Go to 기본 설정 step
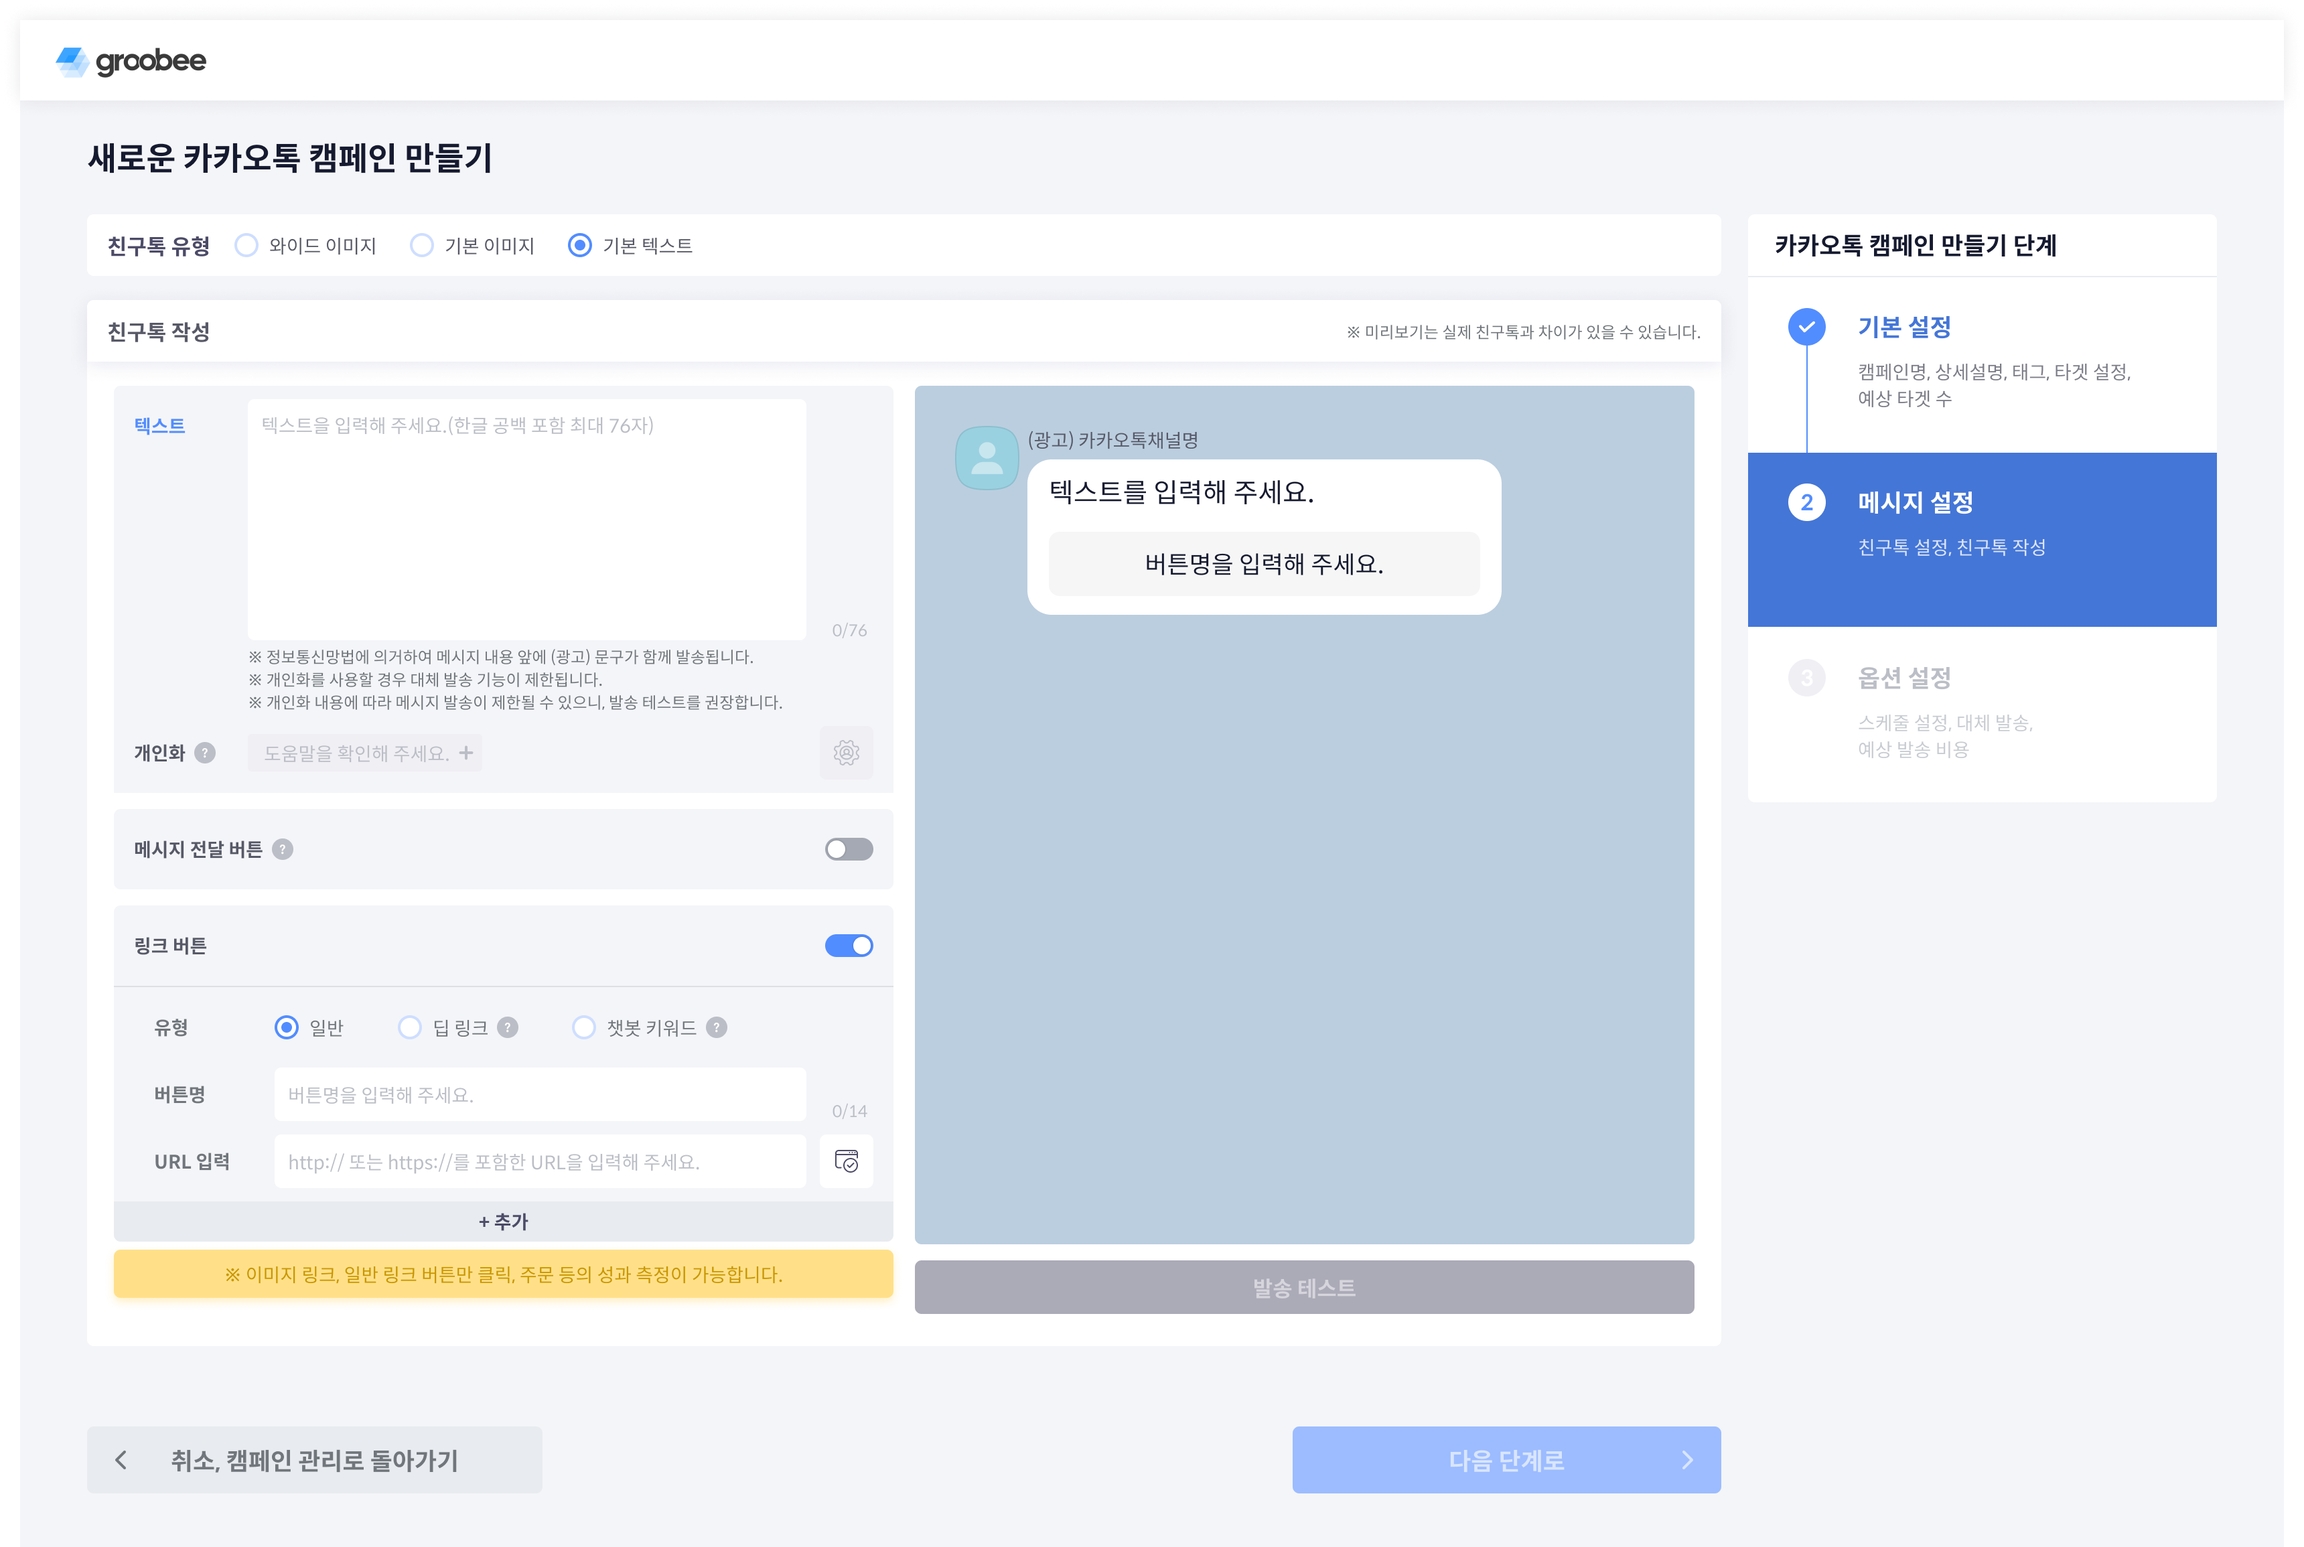 (1903, 327)
